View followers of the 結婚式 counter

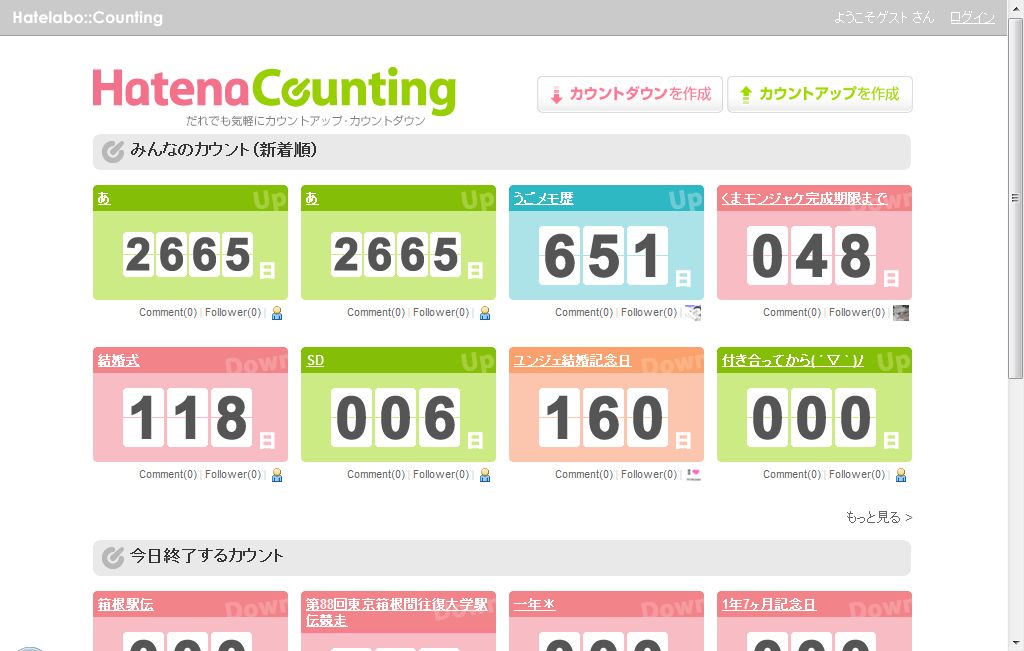pyautogui.click(x=233, y=474)
